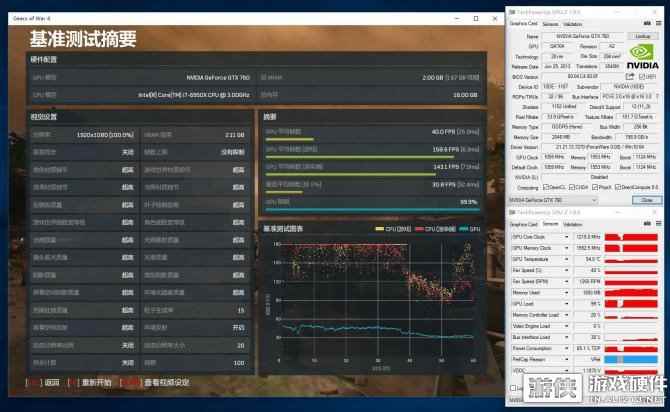Click GPU-Z app icon in lower window title bar
670x412 pixels.
click(x=512, y=212)
